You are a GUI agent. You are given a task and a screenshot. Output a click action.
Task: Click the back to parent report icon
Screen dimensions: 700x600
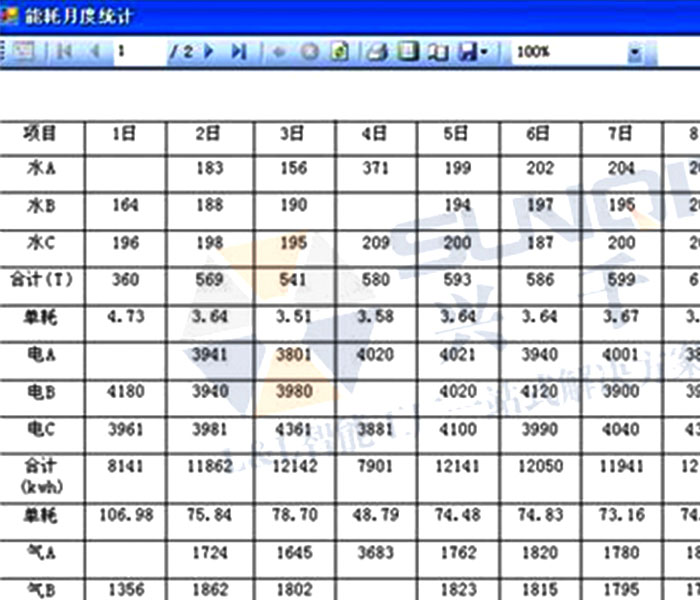tap(278, 51)
